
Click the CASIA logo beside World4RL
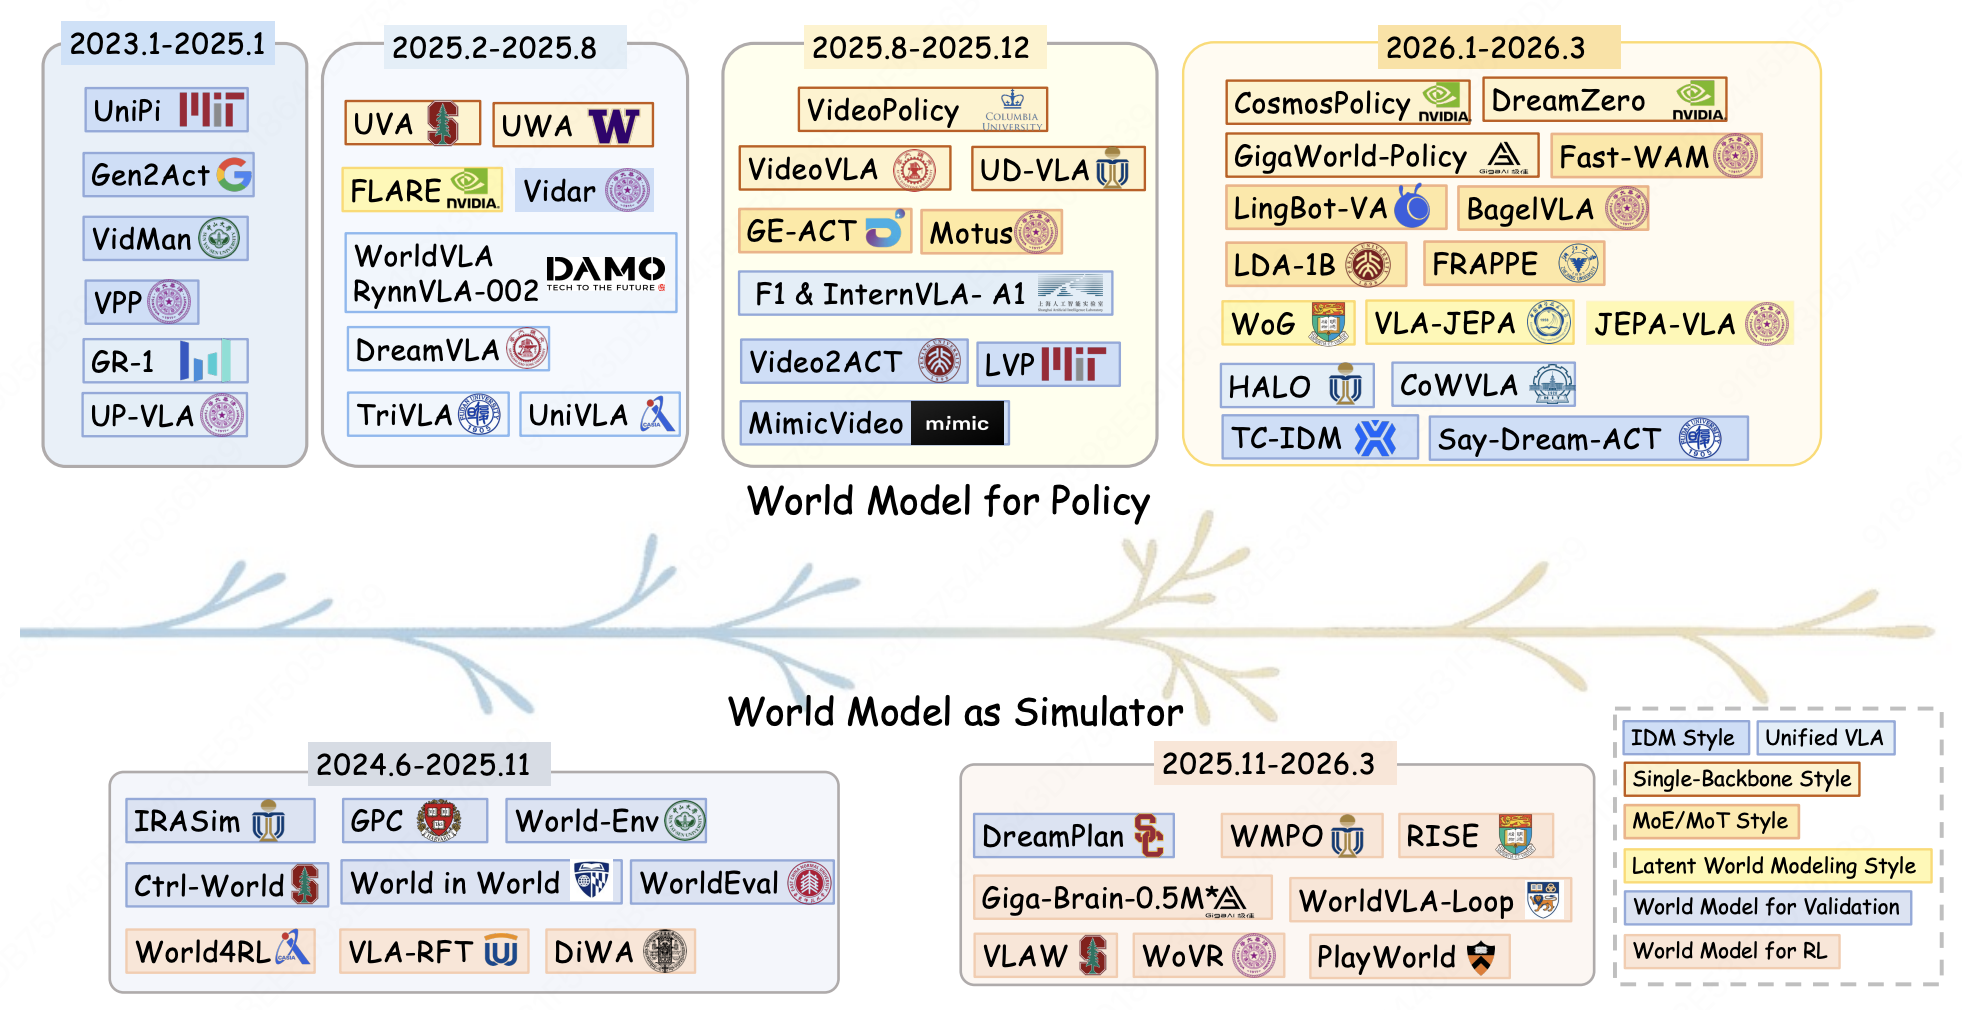click(x=292, y=949)
